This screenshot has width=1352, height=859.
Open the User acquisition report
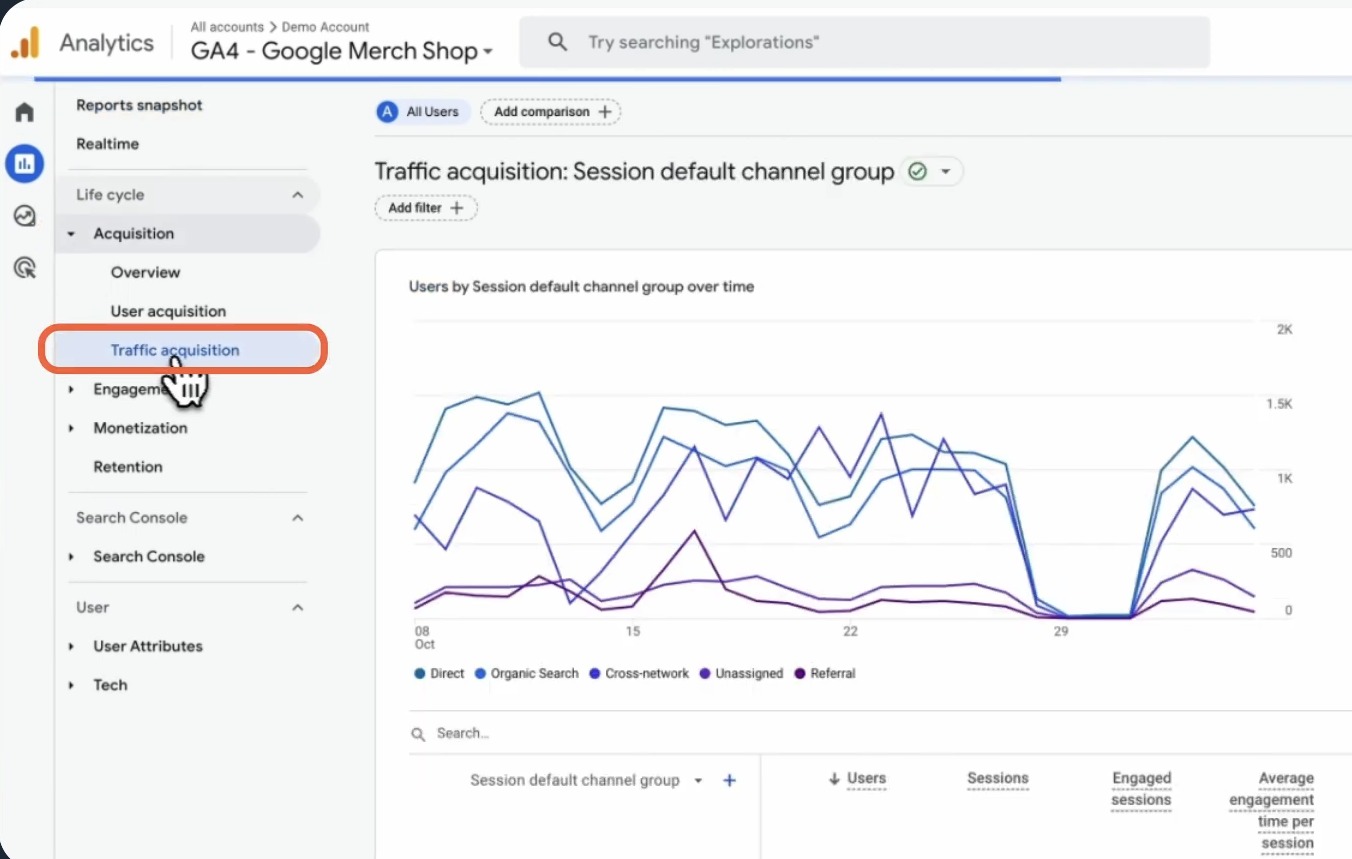(168, 311)
